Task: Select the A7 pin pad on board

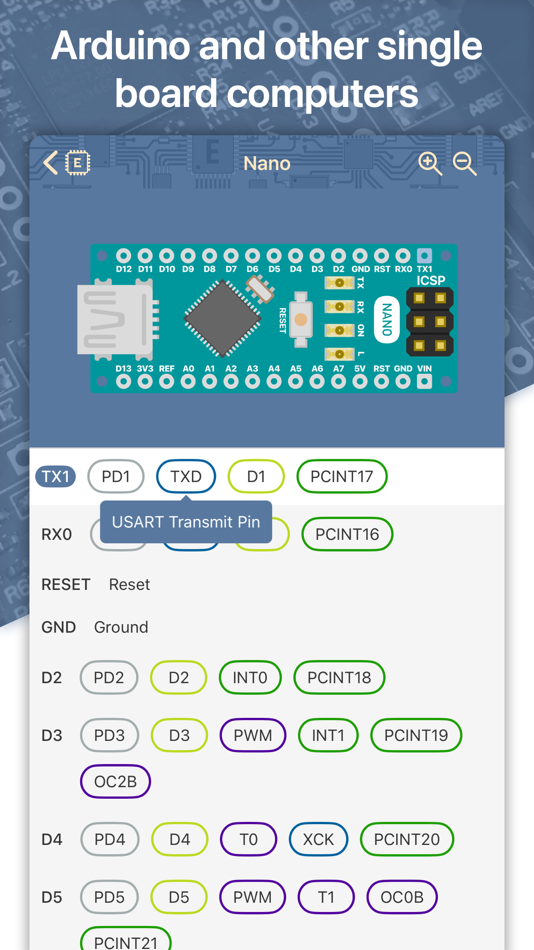Action: coord(339,381)
